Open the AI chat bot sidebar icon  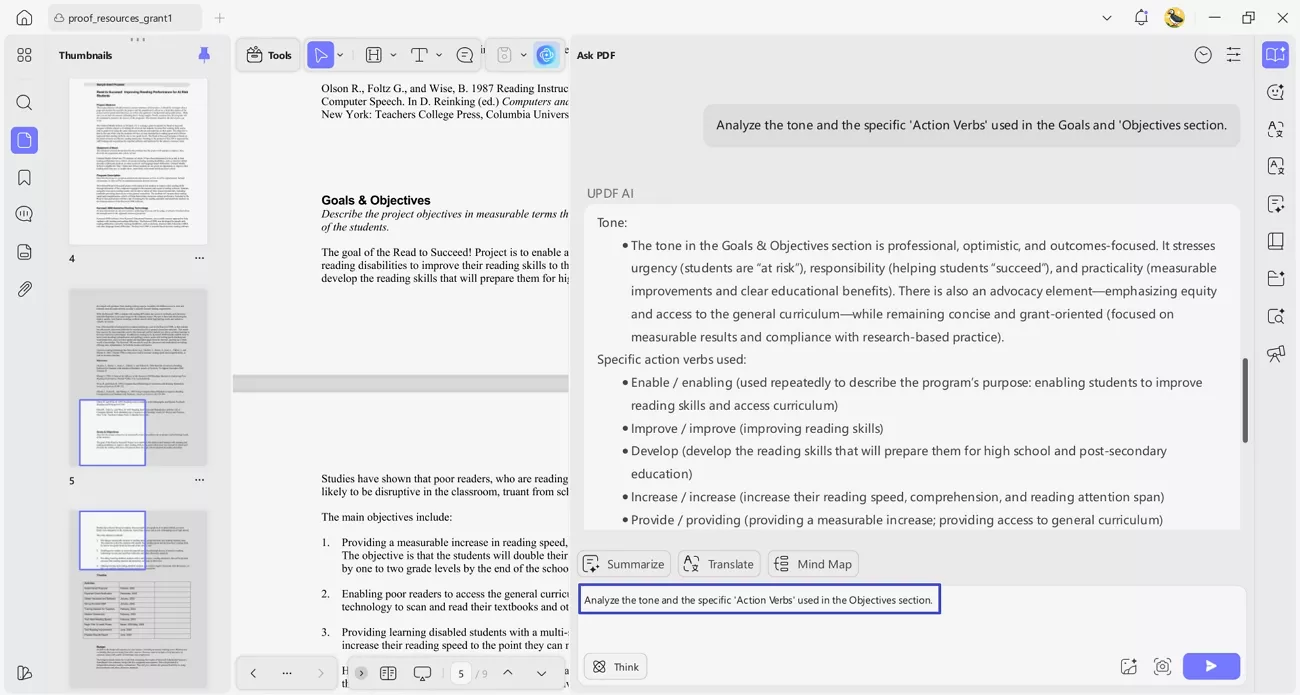(x=1275, y=92)
